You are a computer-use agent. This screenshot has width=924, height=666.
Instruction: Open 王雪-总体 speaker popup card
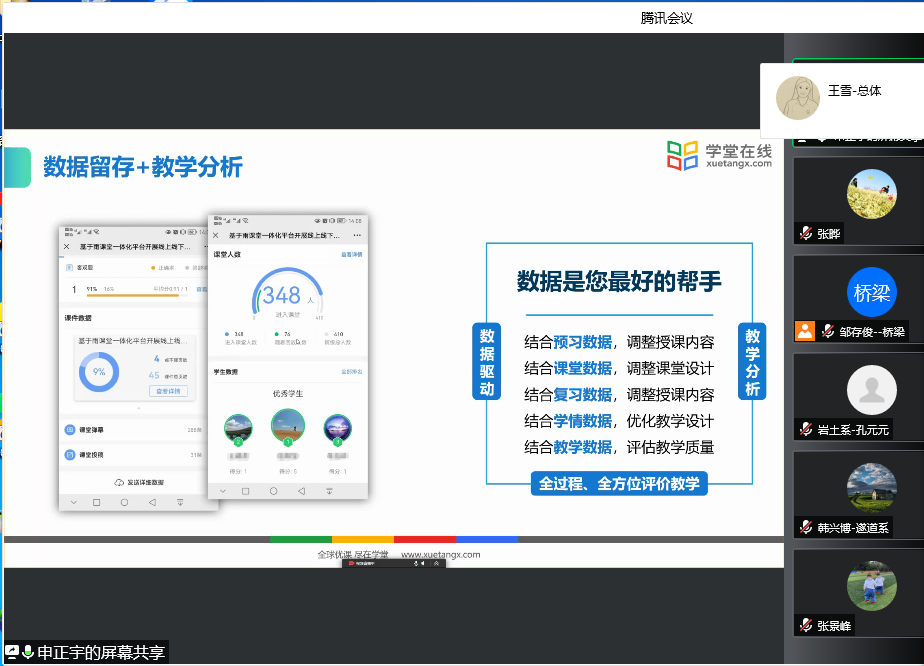(841, 100)
